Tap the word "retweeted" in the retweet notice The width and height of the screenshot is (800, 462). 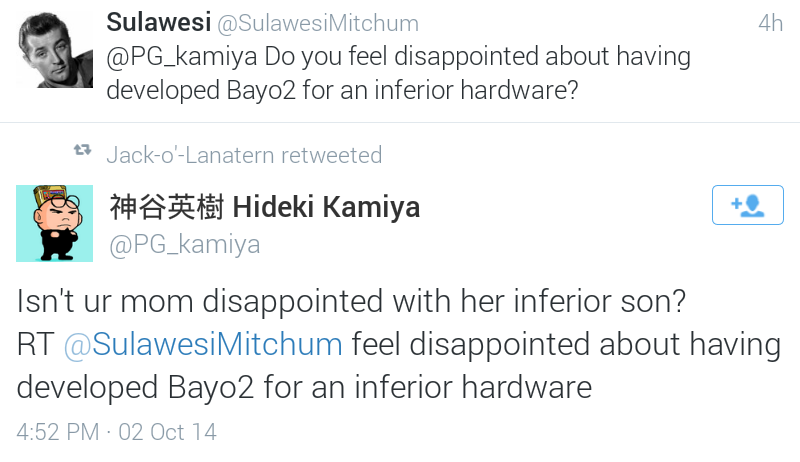(x=332, y=155)
